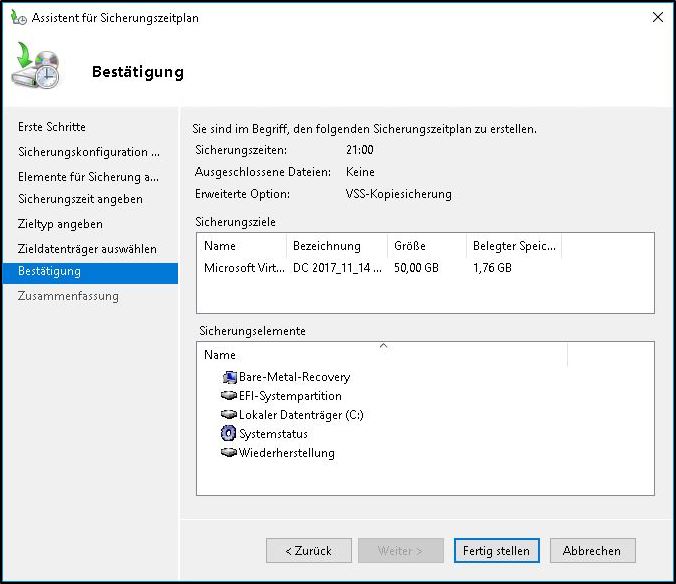Select the highlighted Bestätigung step
The width and height of the screenshot is (676, 584).
coord(90,273)
